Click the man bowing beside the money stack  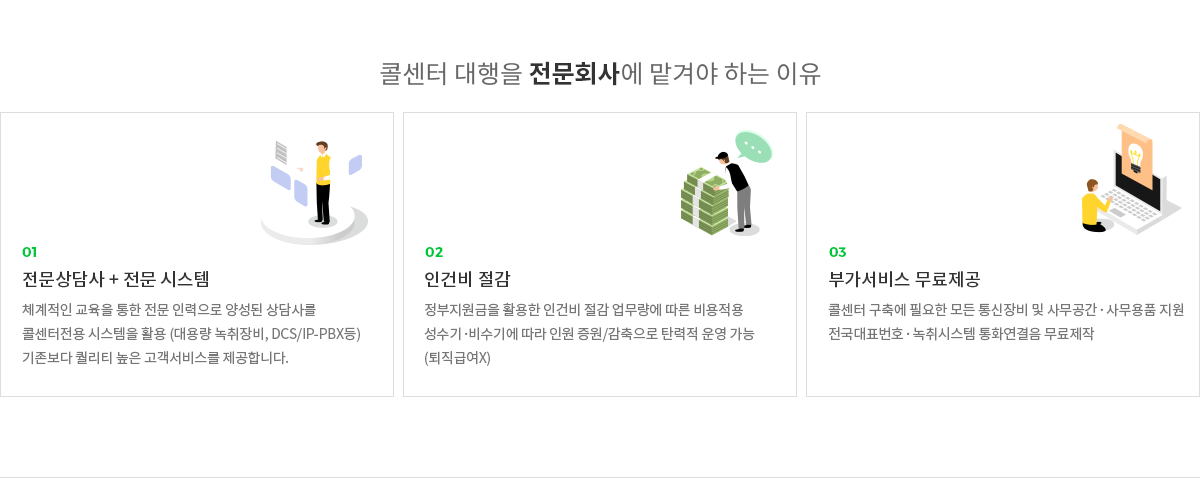(x=737, y=190)
